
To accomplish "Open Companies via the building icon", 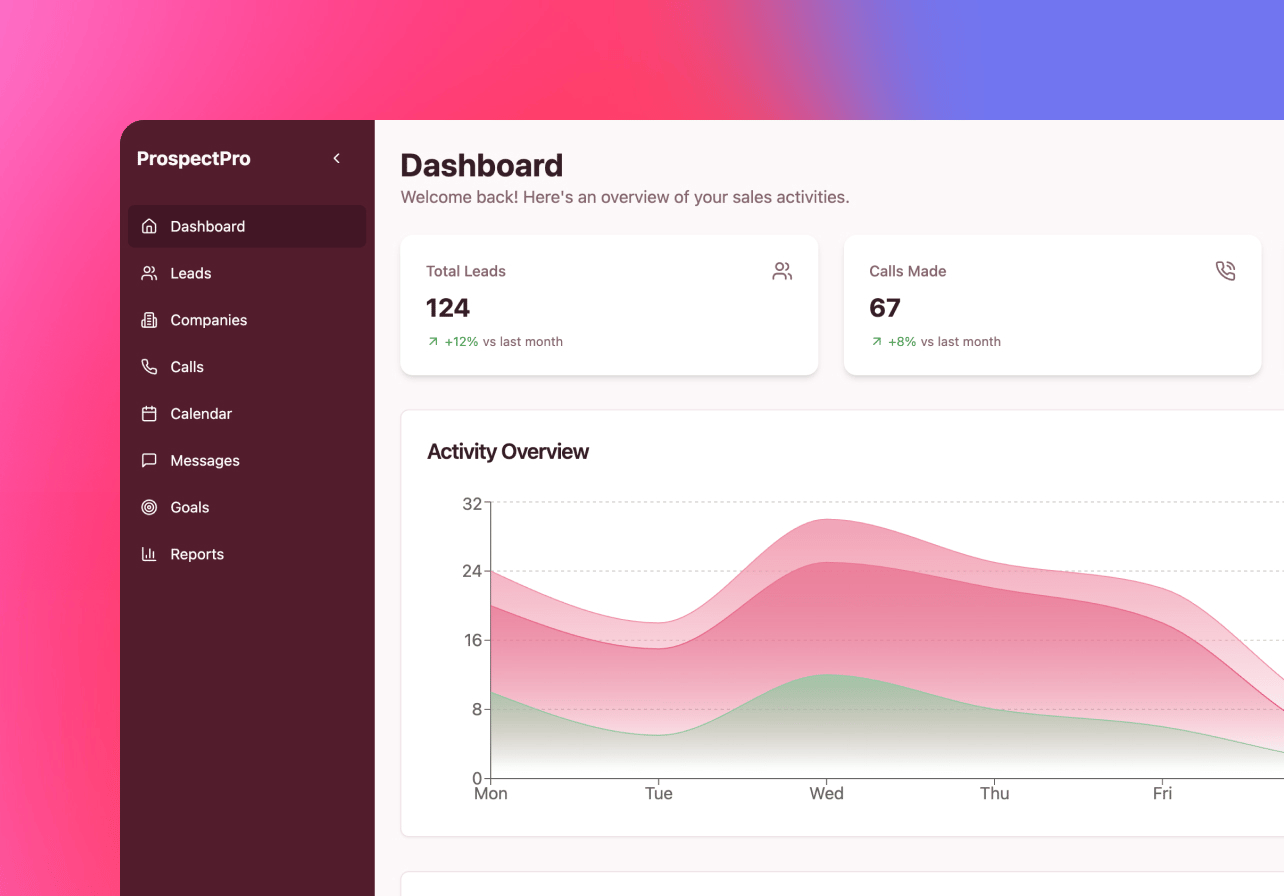I will click(148, 320).
